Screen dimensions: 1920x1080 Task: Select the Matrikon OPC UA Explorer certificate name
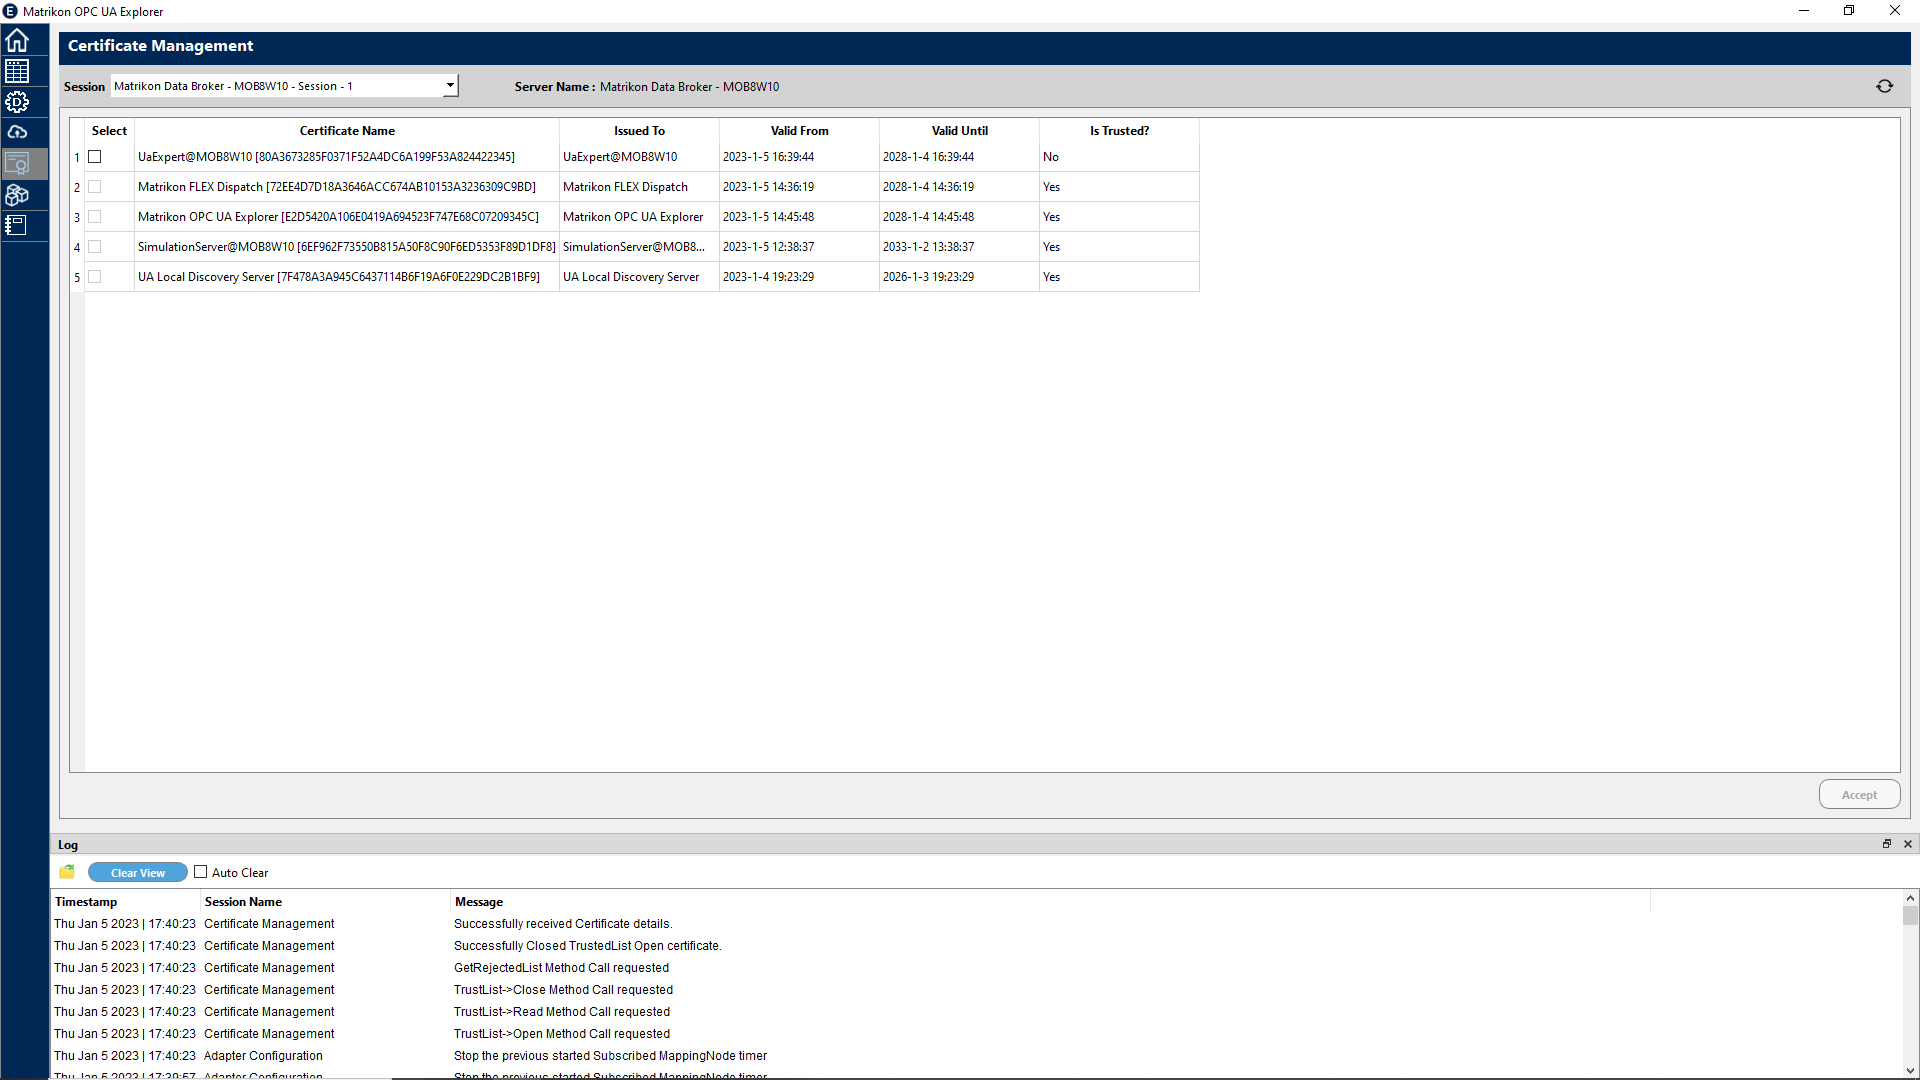[347, 217]
